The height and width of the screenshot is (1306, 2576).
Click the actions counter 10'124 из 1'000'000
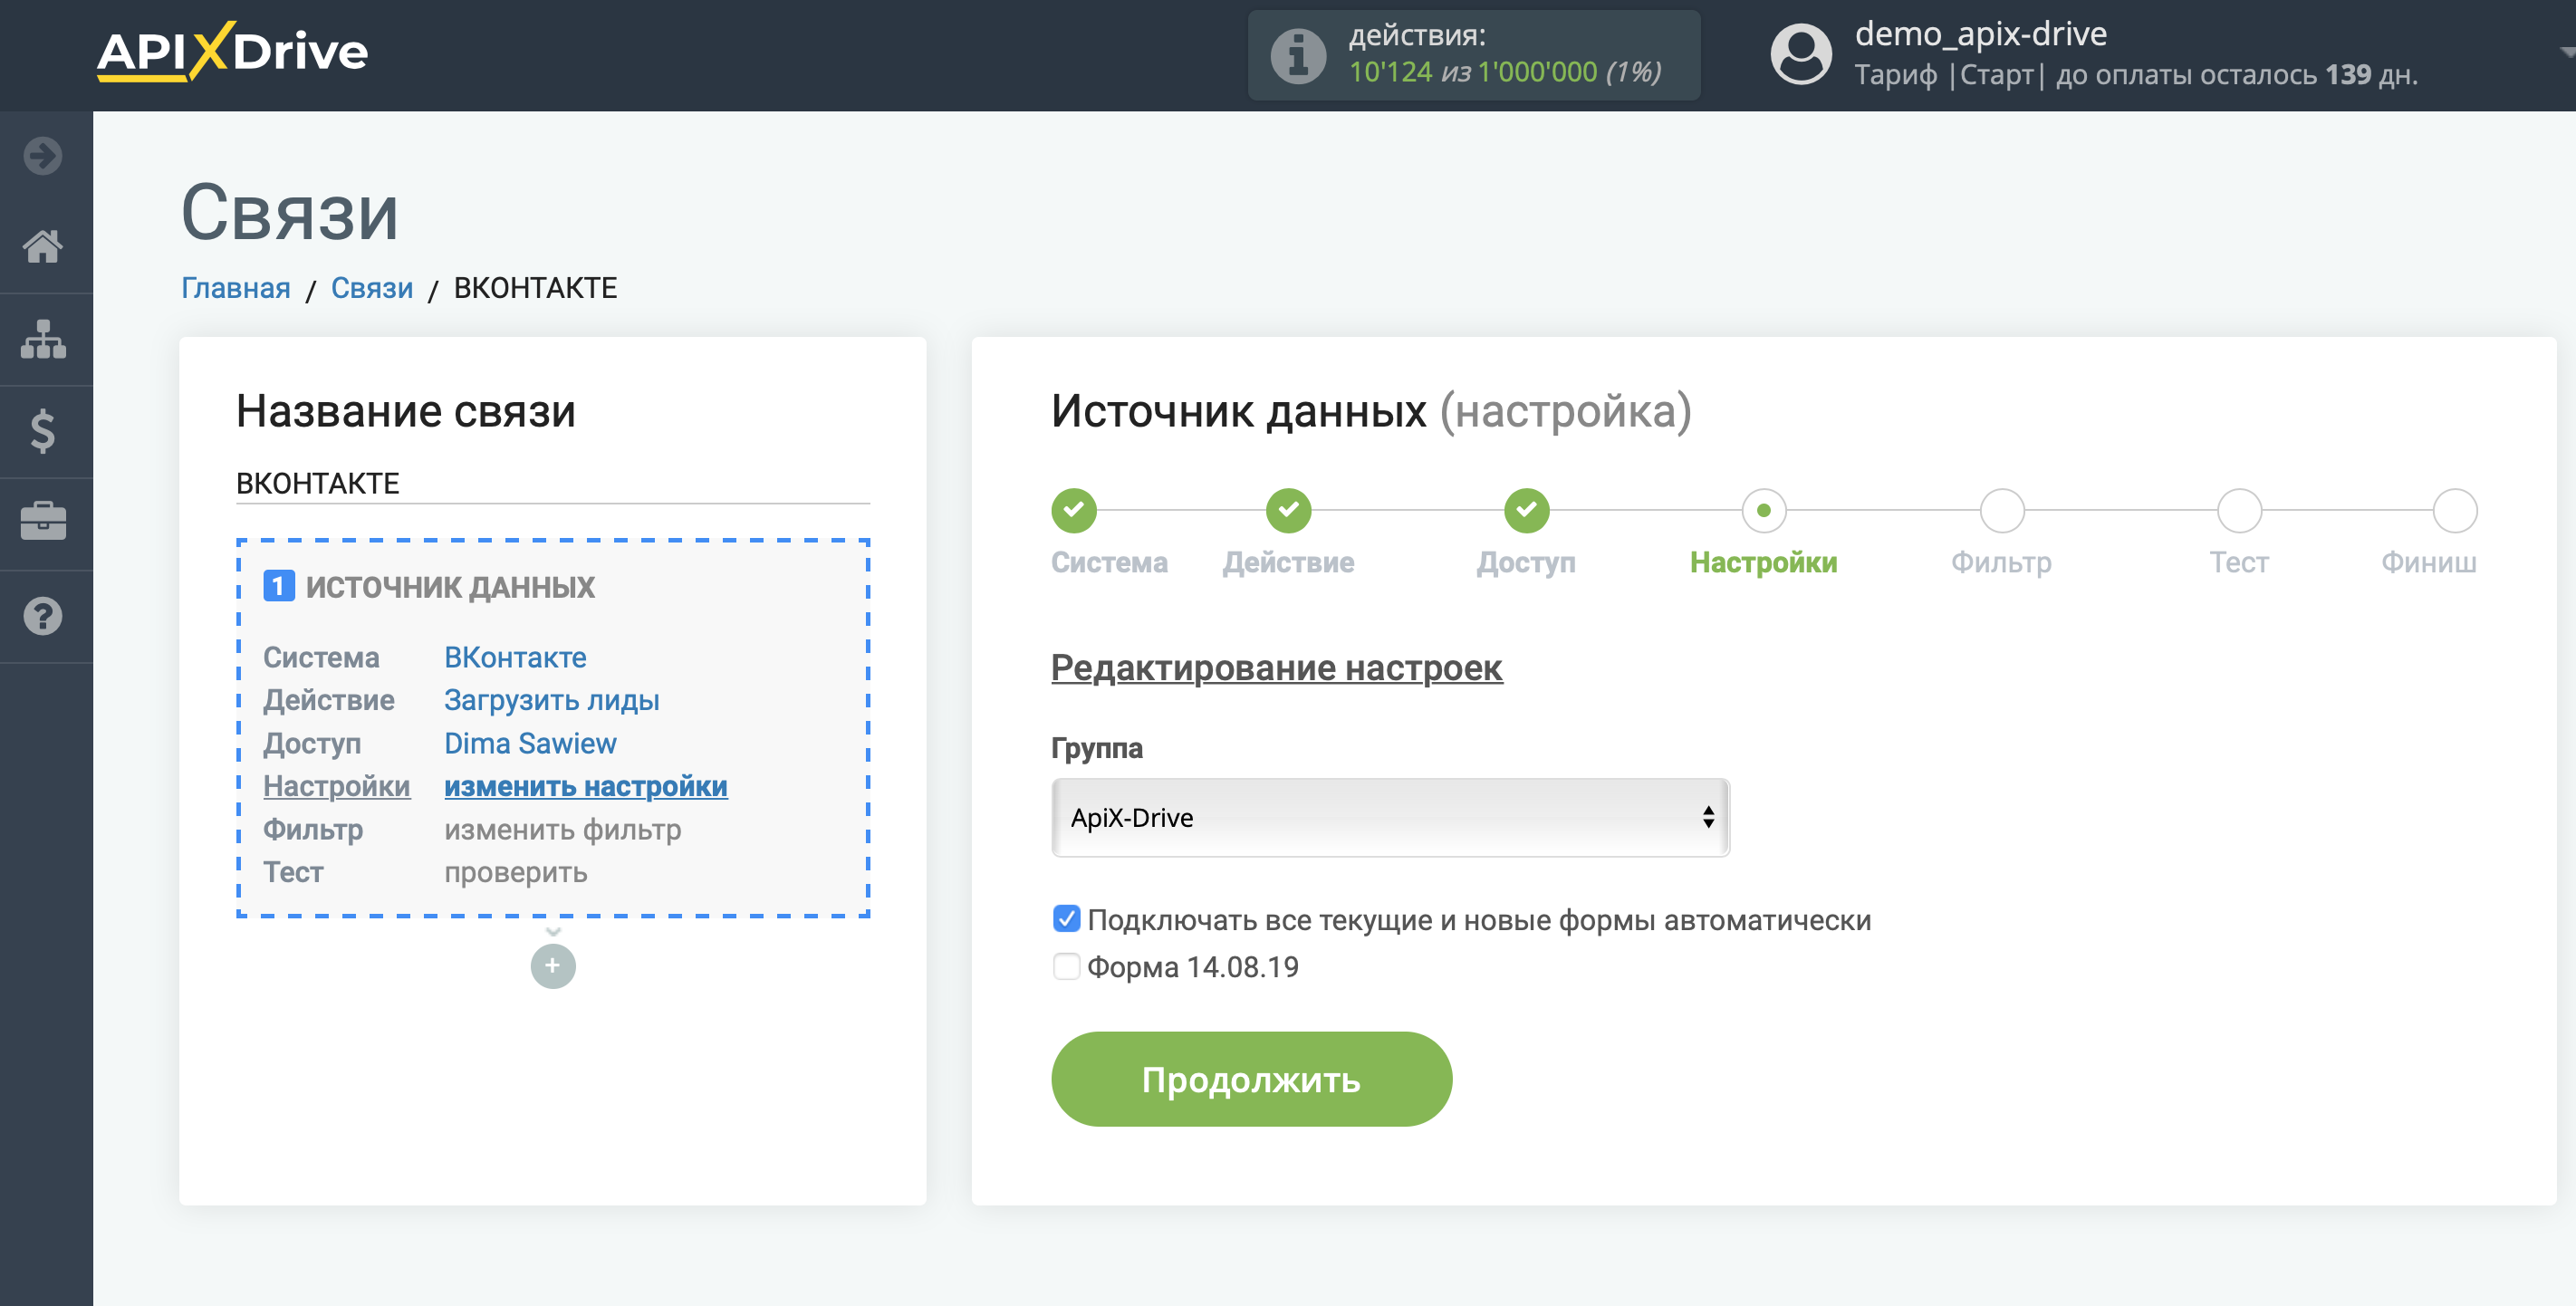pos(1505,72)
